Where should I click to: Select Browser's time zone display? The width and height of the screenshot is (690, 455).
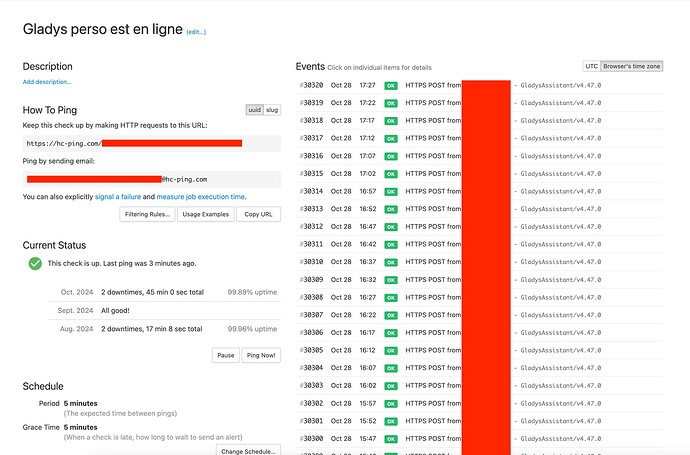tap(632, 66)
